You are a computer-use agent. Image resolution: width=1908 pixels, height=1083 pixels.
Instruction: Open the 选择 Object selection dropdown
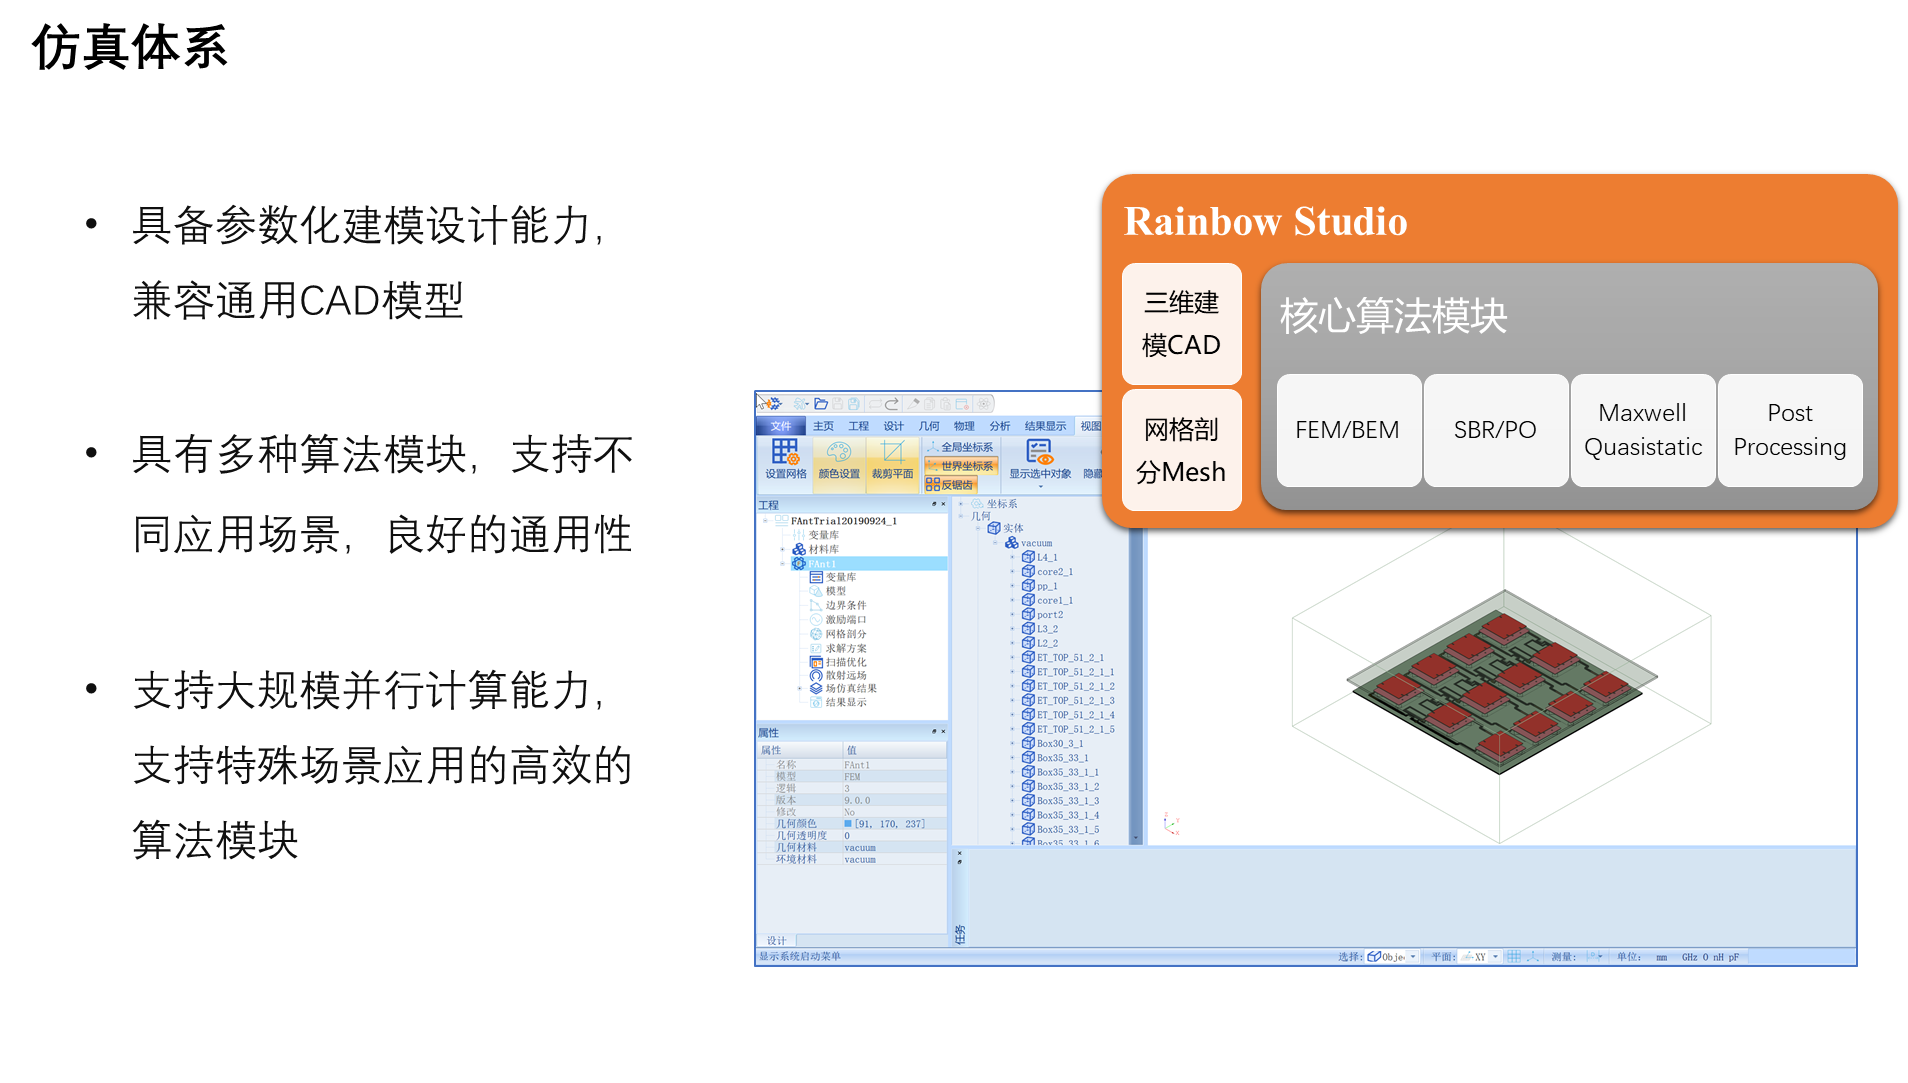(1413, 957)
